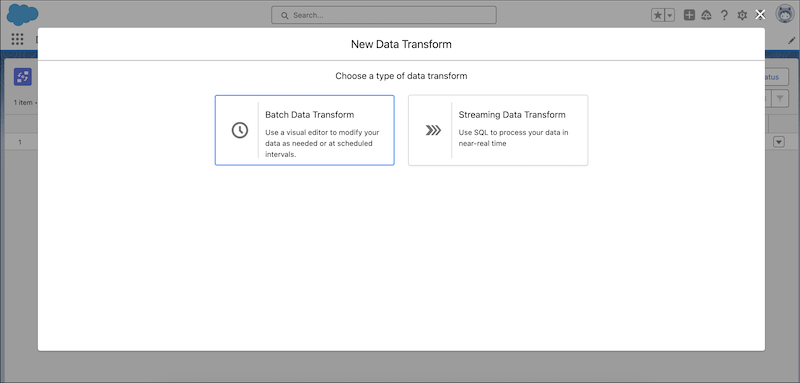Focus the Search field
Image resolution: width=800 pixels, height=383 pixels.
coord(384,15)
